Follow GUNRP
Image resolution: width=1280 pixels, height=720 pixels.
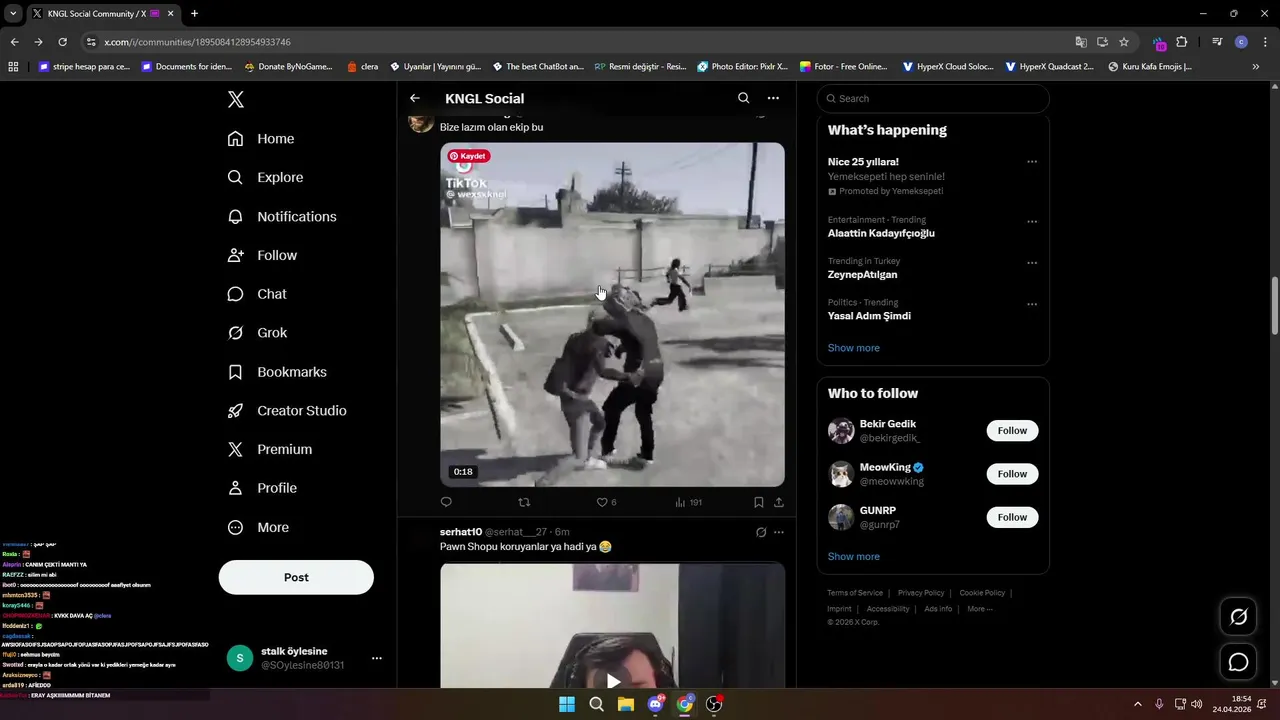(1012, 517)
